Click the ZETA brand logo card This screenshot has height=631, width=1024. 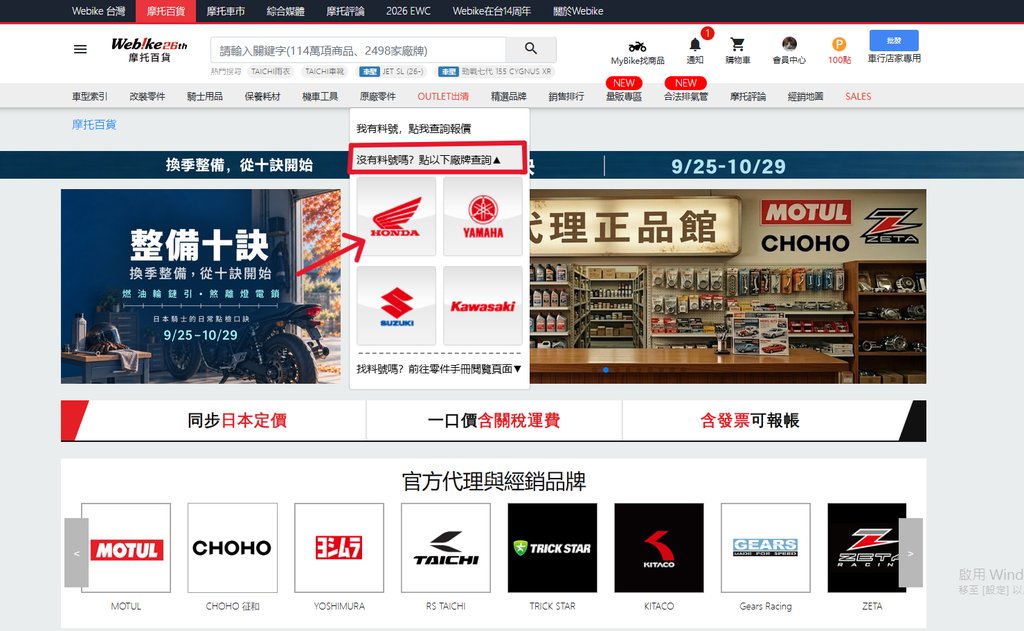tap(867, 547)
